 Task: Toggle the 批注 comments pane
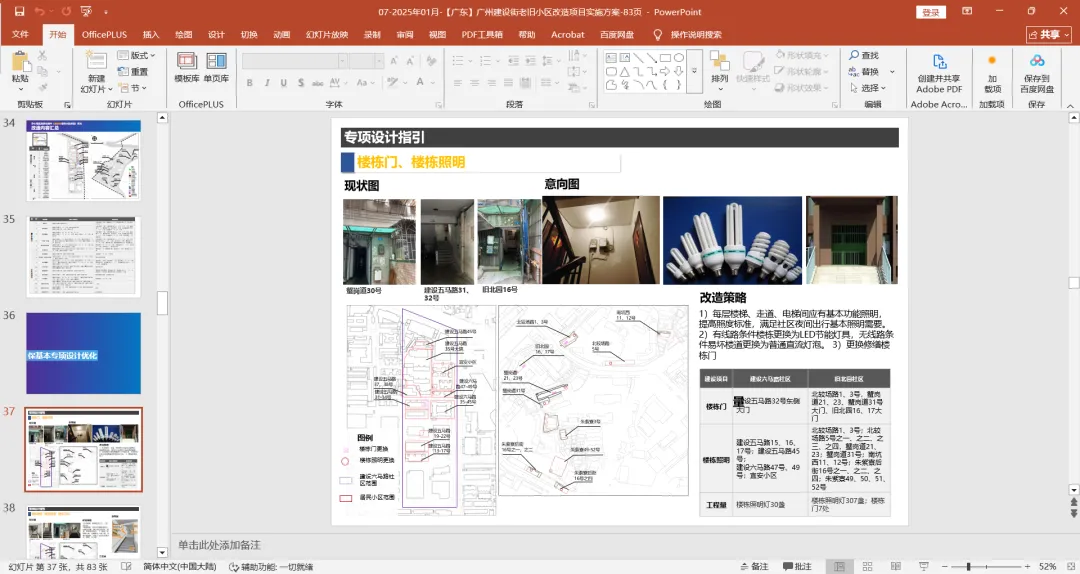point(795,566)
